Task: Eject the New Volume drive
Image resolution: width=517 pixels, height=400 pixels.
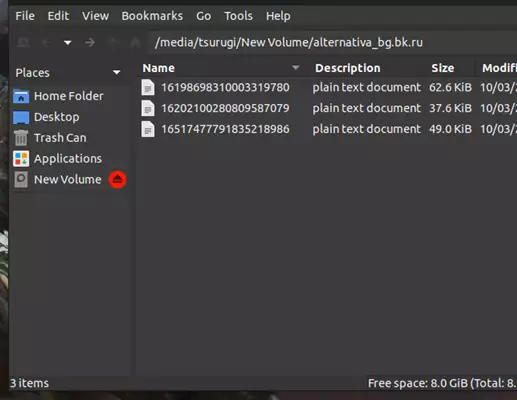Action: click(117, 180)
